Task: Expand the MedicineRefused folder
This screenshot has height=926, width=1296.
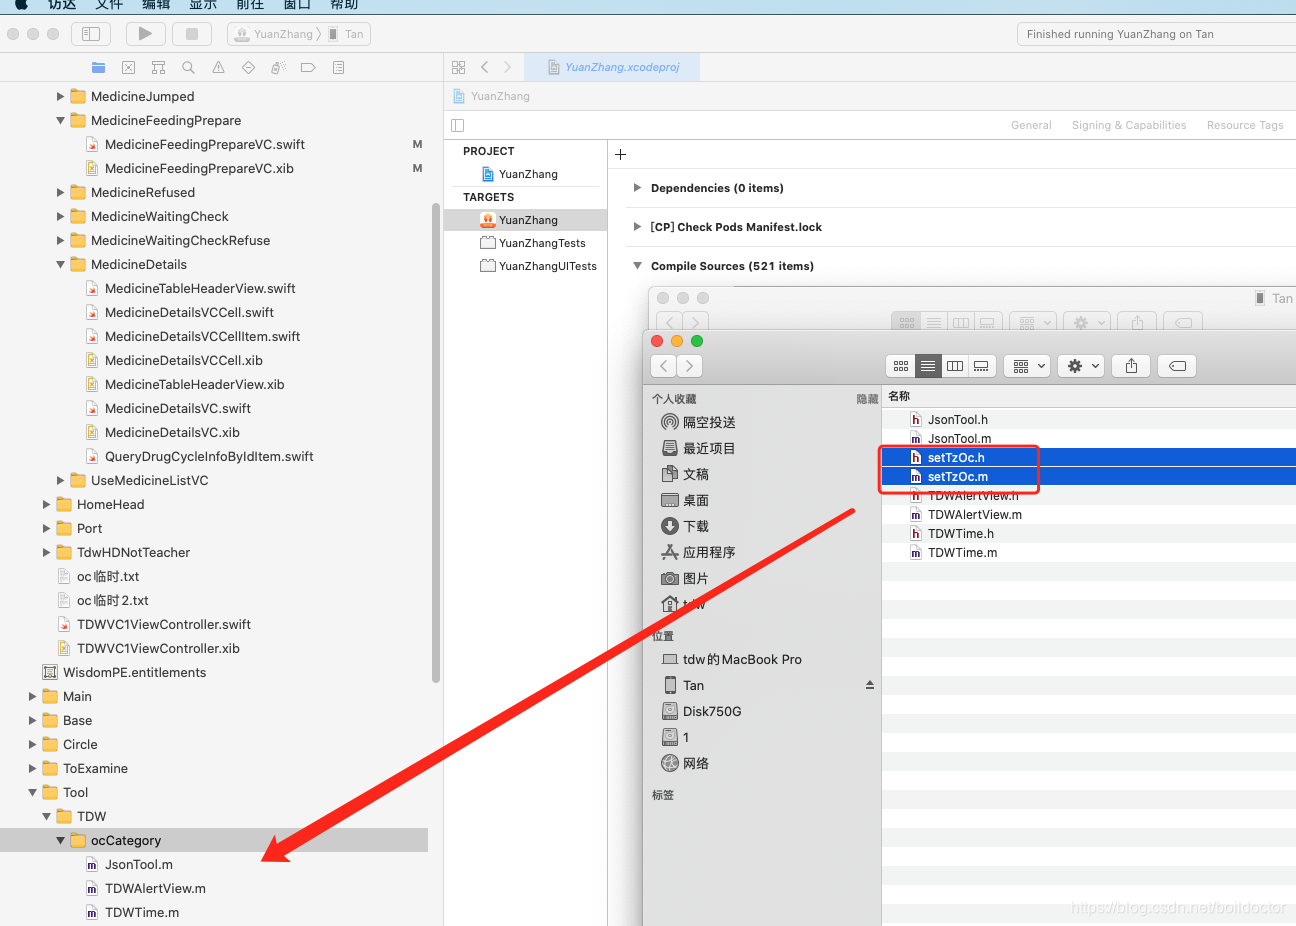Action: point(60,193)
